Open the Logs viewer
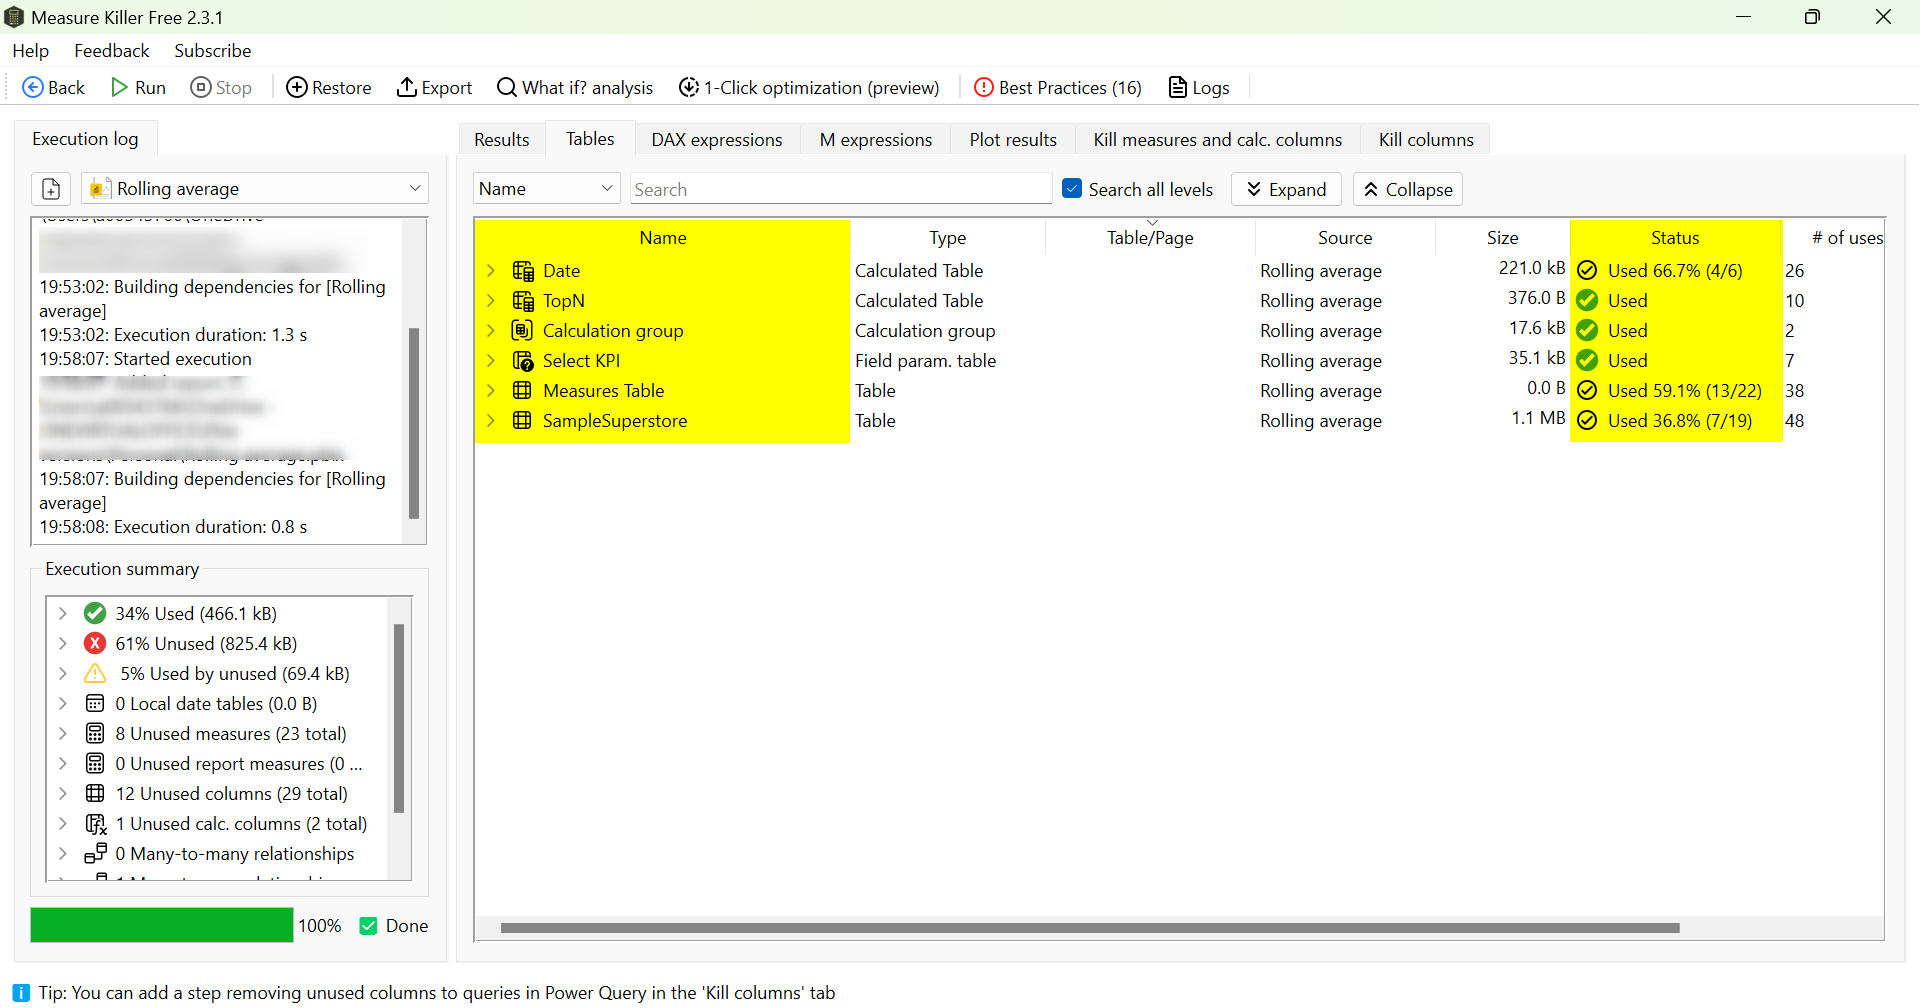Viewport: 1920px width, 1008px height. 1199,88
